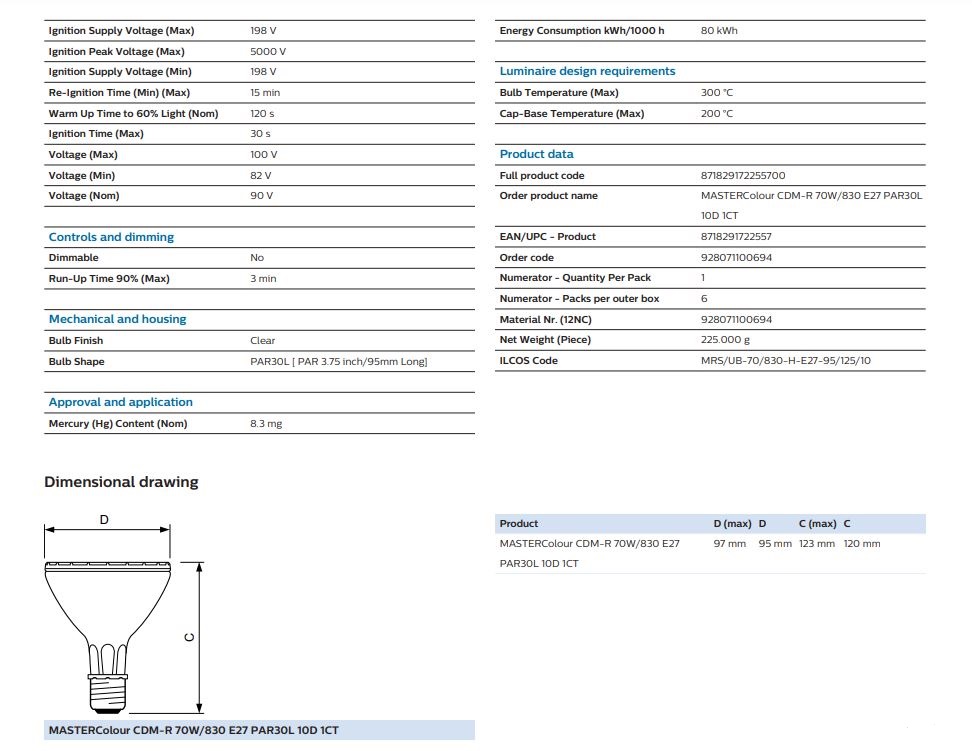Click the 'Run-Up Time 90% (Max)' label
Image resolution: width=972 pixels, height=751 pixels.
(109, 278)
